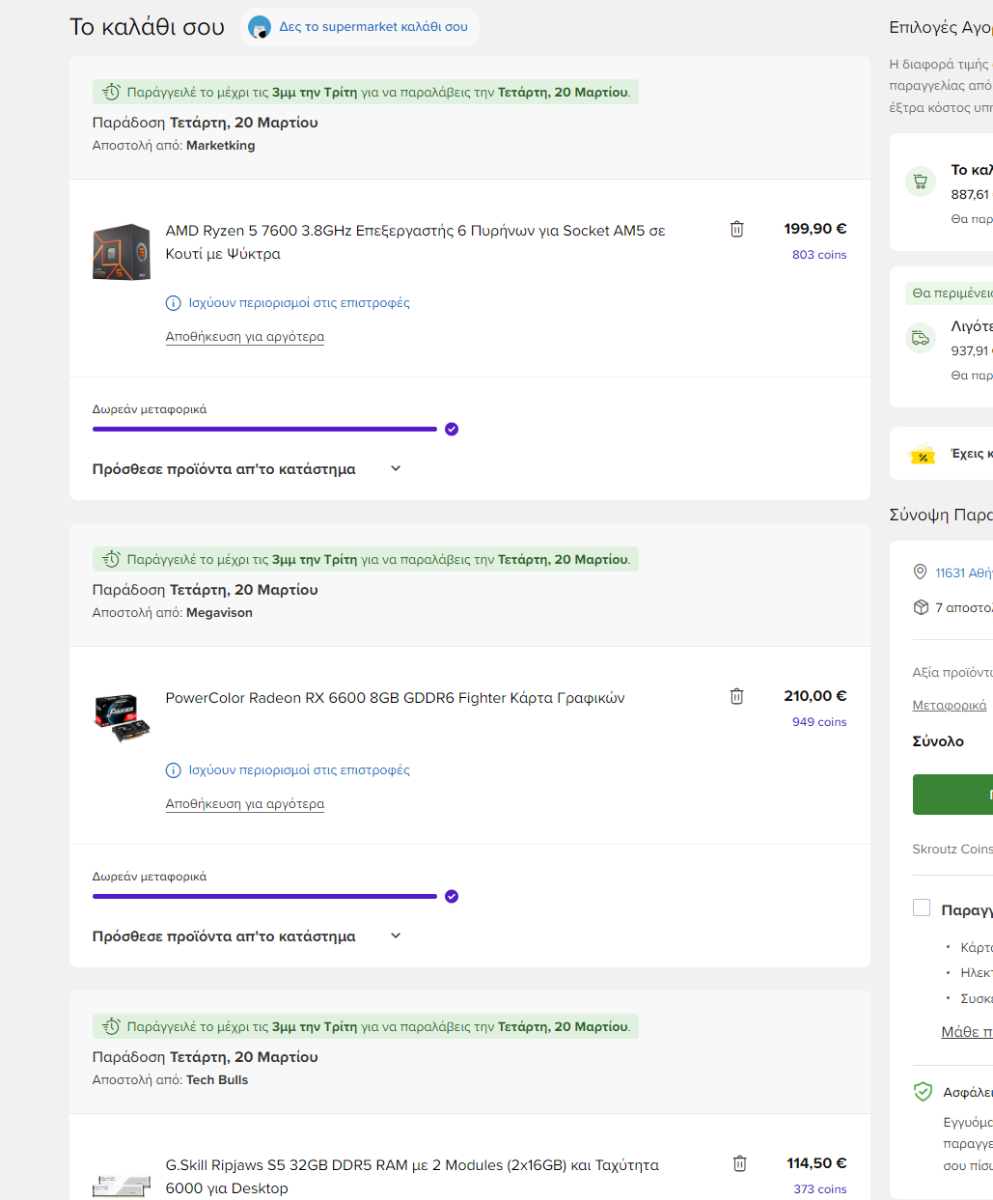993x1200 pixels.
Task: Click the Megavison free shipping checkmark icon
Action: 451,896
